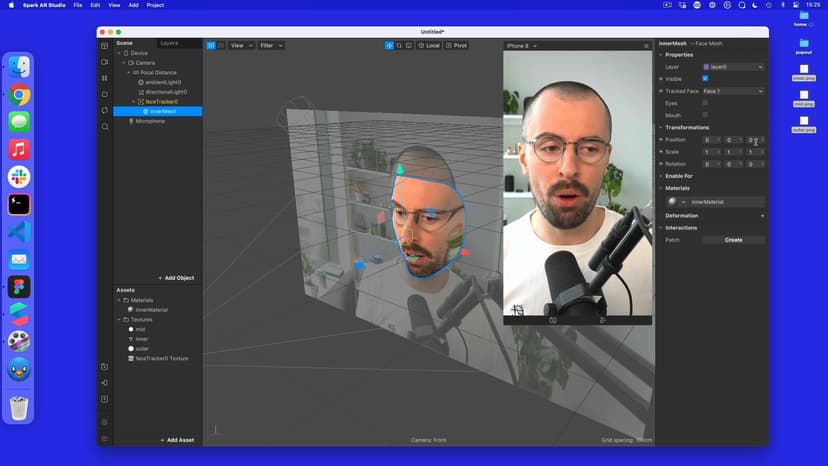Open Figma from the dock

[19, 287]
